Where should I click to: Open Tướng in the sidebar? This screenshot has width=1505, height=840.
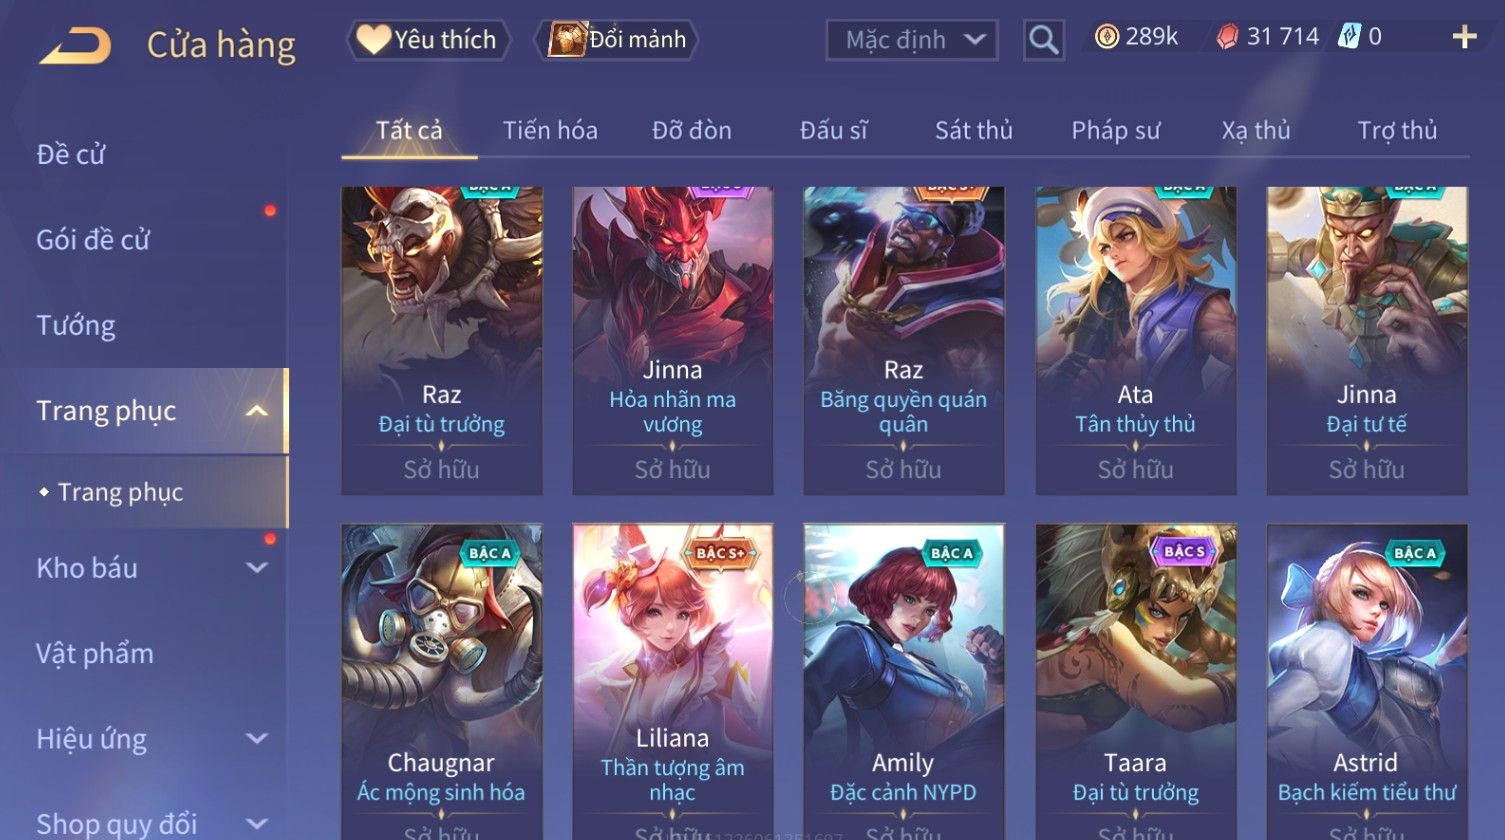coord(76,326)
